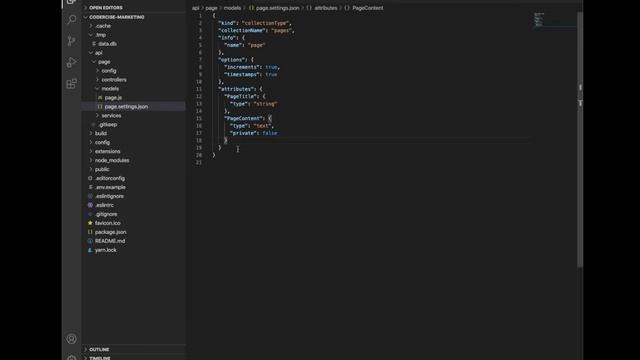Open the .env.example file
The width and height of the screenshot is (640, 360).
pos(110,187)
